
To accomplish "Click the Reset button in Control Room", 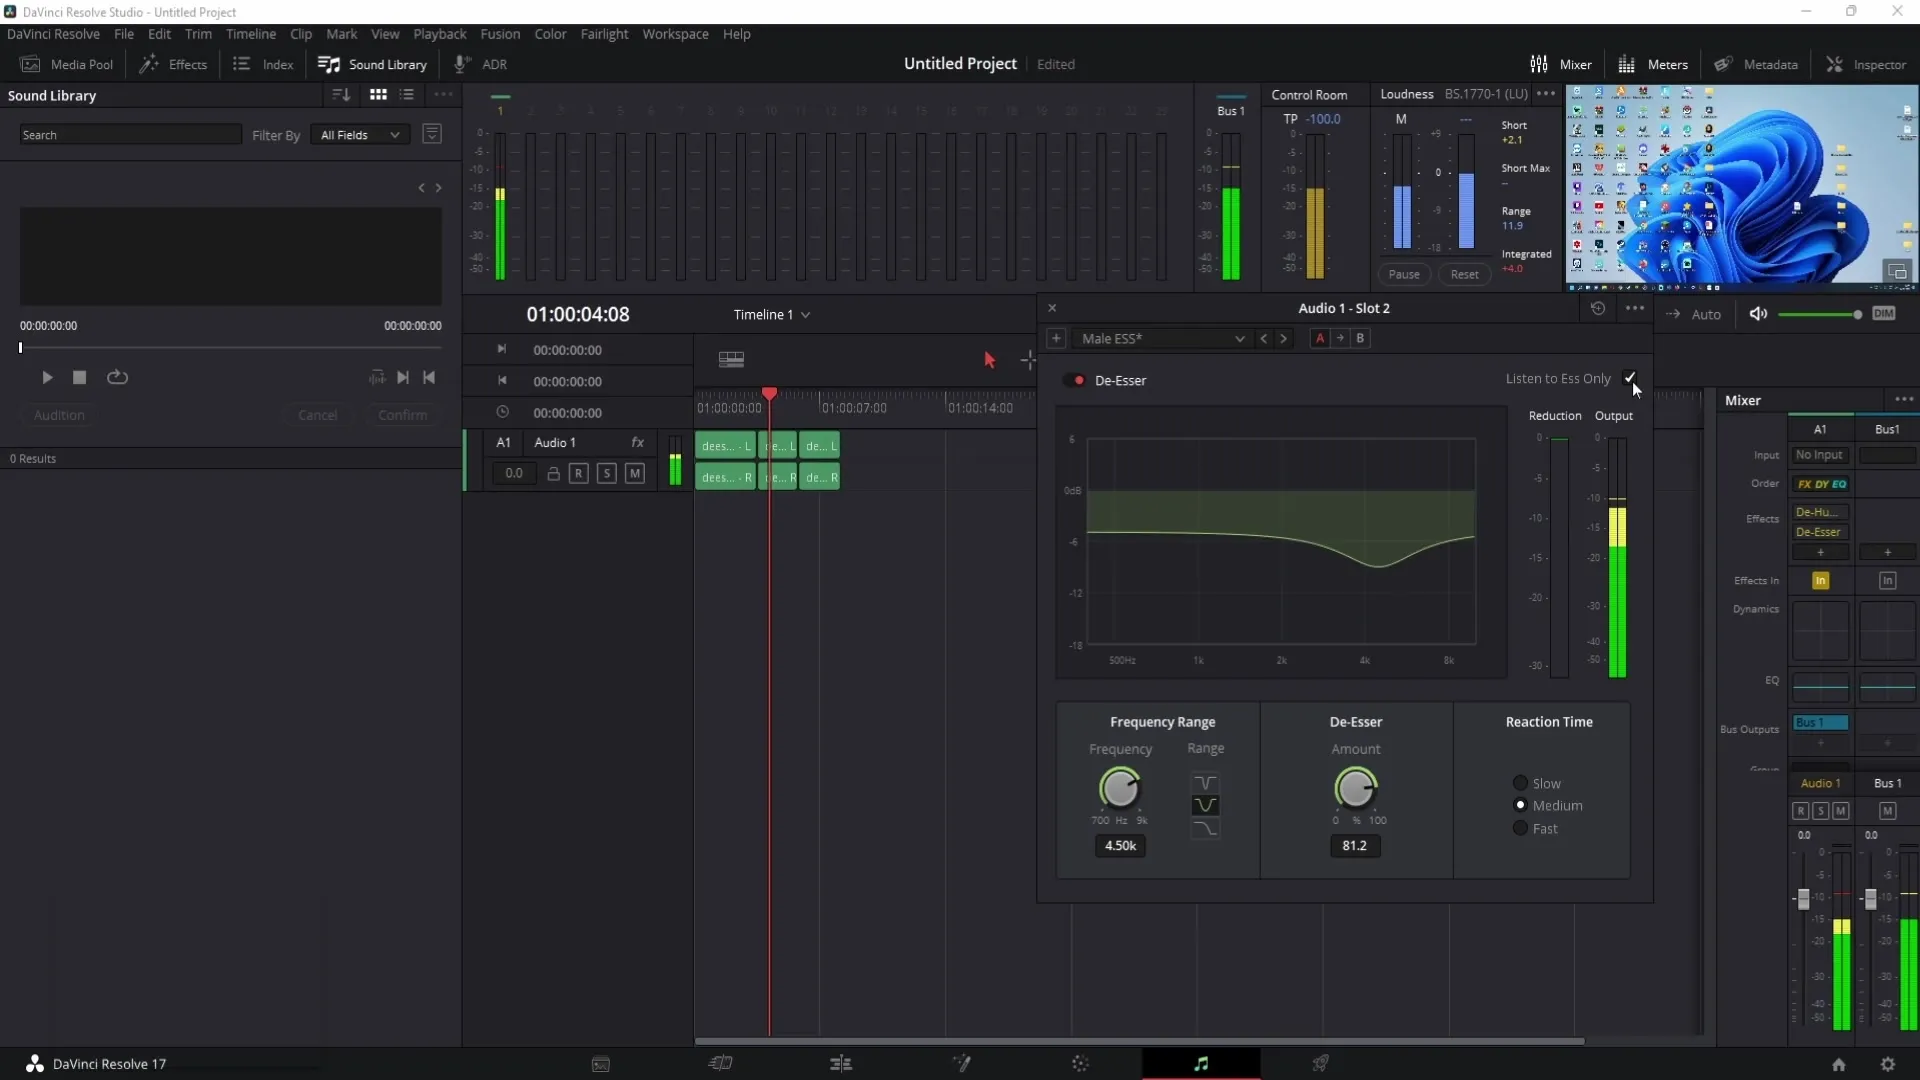I will (1464, 273).
